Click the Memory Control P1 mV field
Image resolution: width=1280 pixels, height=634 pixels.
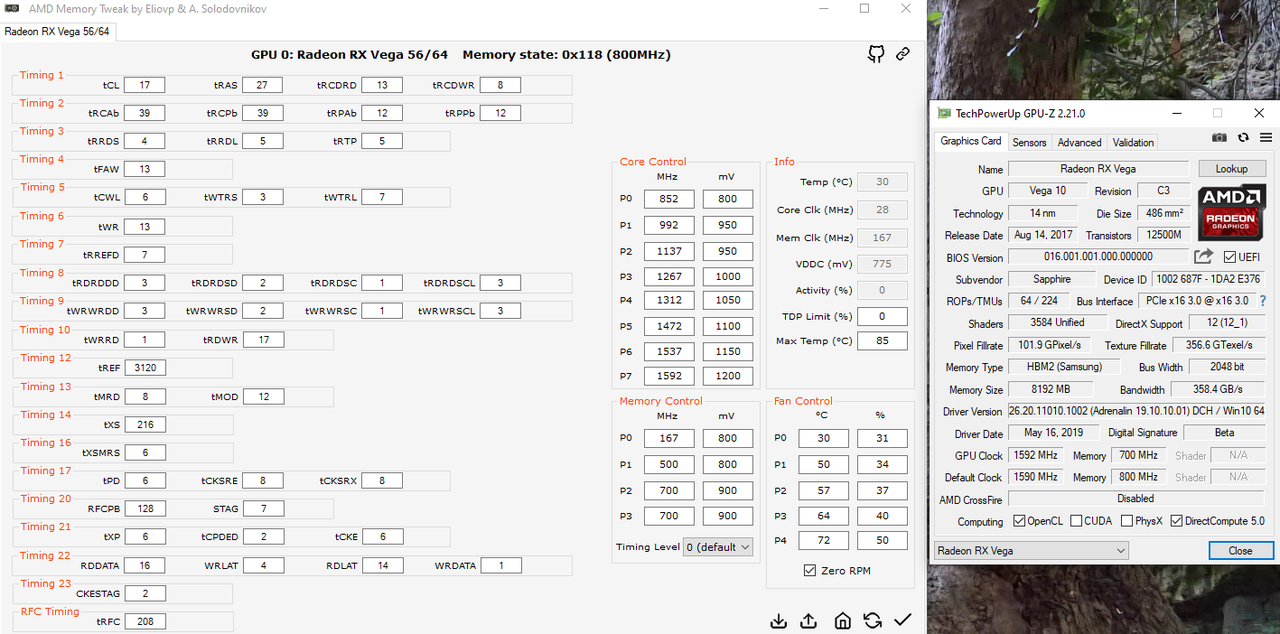(728, 464)
